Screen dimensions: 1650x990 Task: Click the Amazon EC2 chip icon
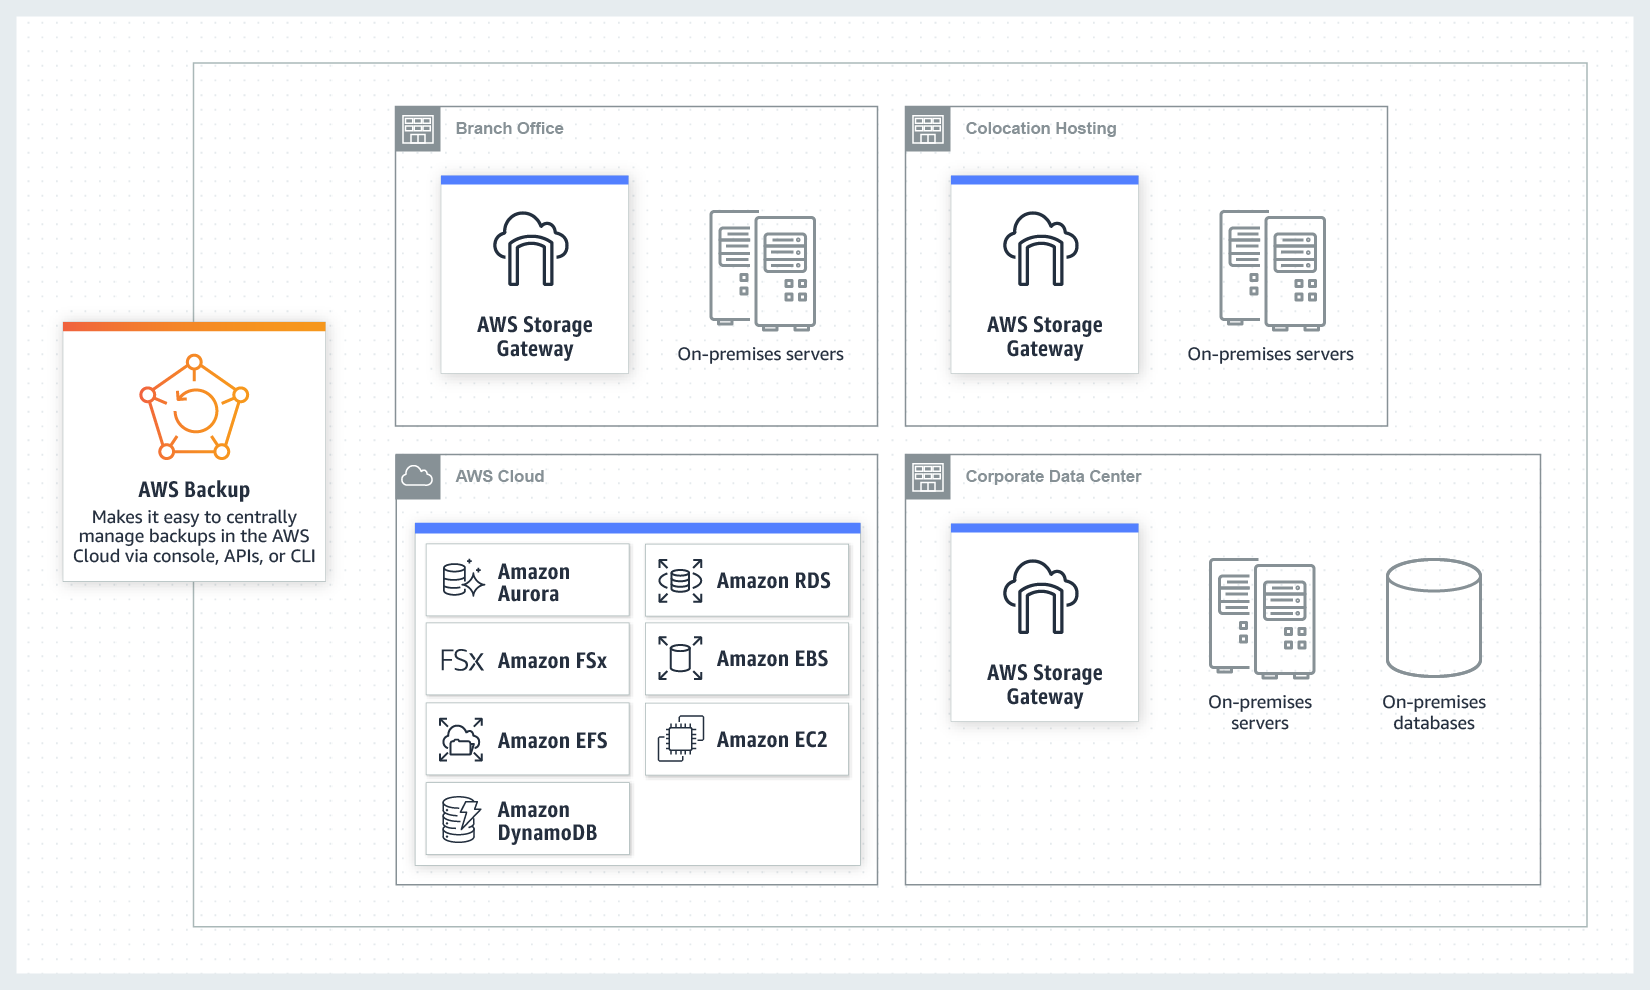(681, 739)
